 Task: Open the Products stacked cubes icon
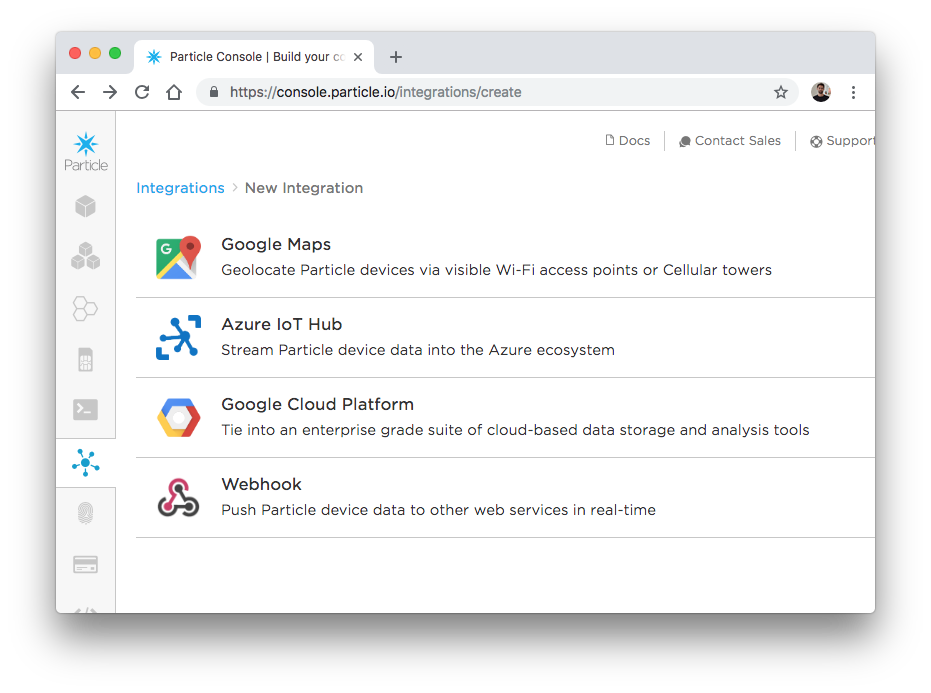(86, 256)
